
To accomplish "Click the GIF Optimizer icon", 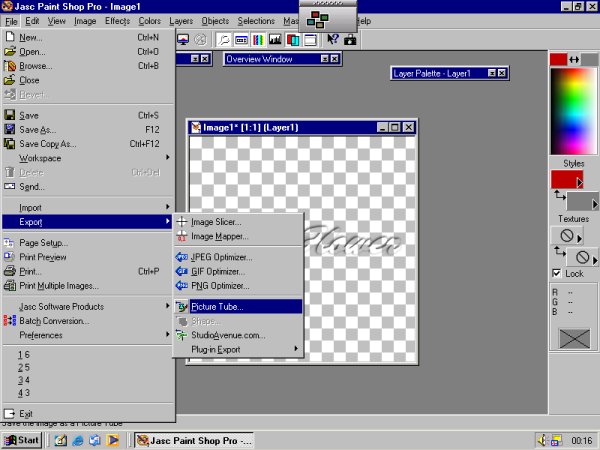I will tap(182, 271).
